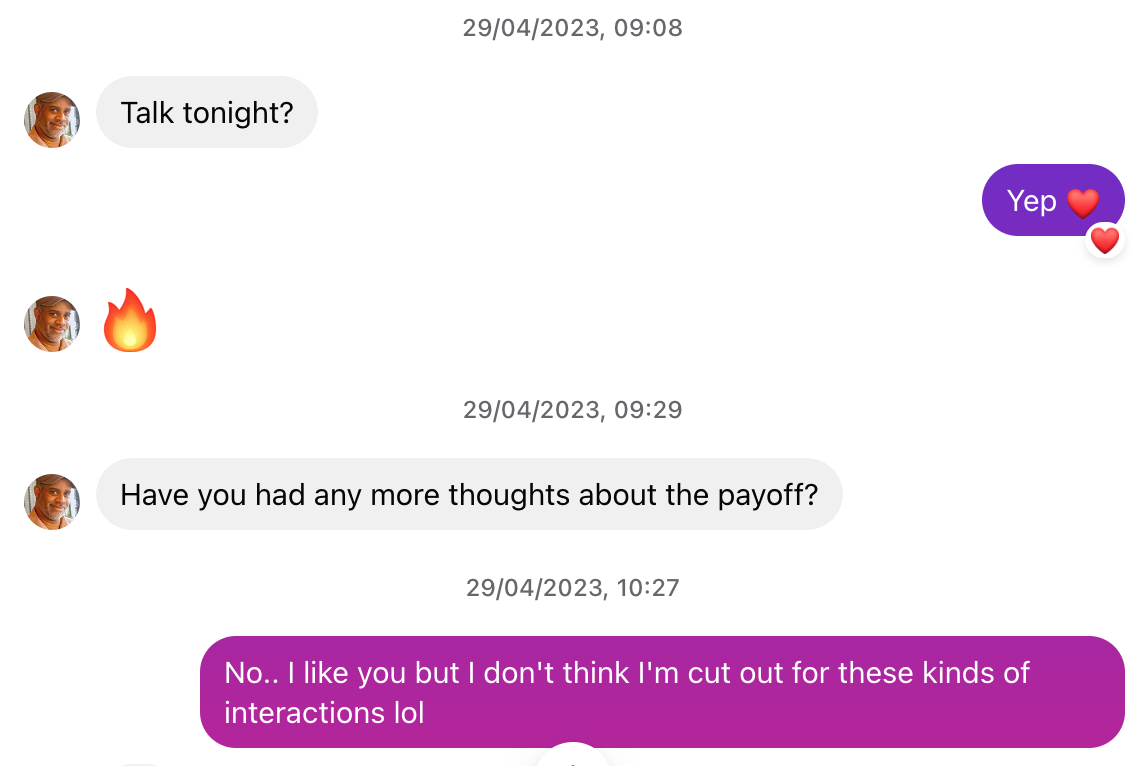1140x766 pixels.
Task: Click the 29/04/2023, 09:29 timestamp
Action: point(573,410)
